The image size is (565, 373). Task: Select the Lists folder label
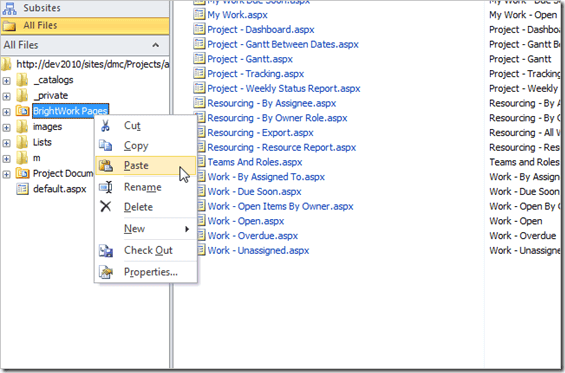click(x=42, y=142)
